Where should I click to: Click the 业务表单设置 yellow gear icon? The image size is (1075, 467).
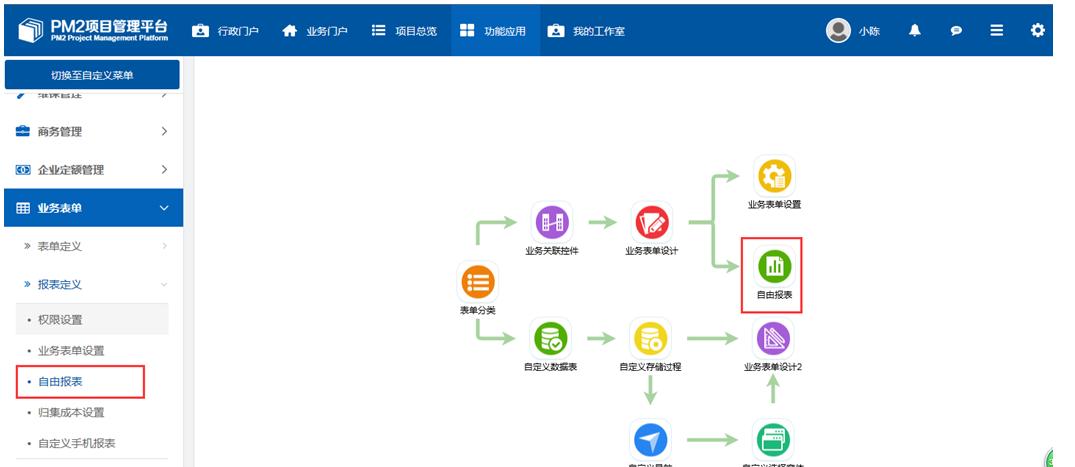point(774,176)
